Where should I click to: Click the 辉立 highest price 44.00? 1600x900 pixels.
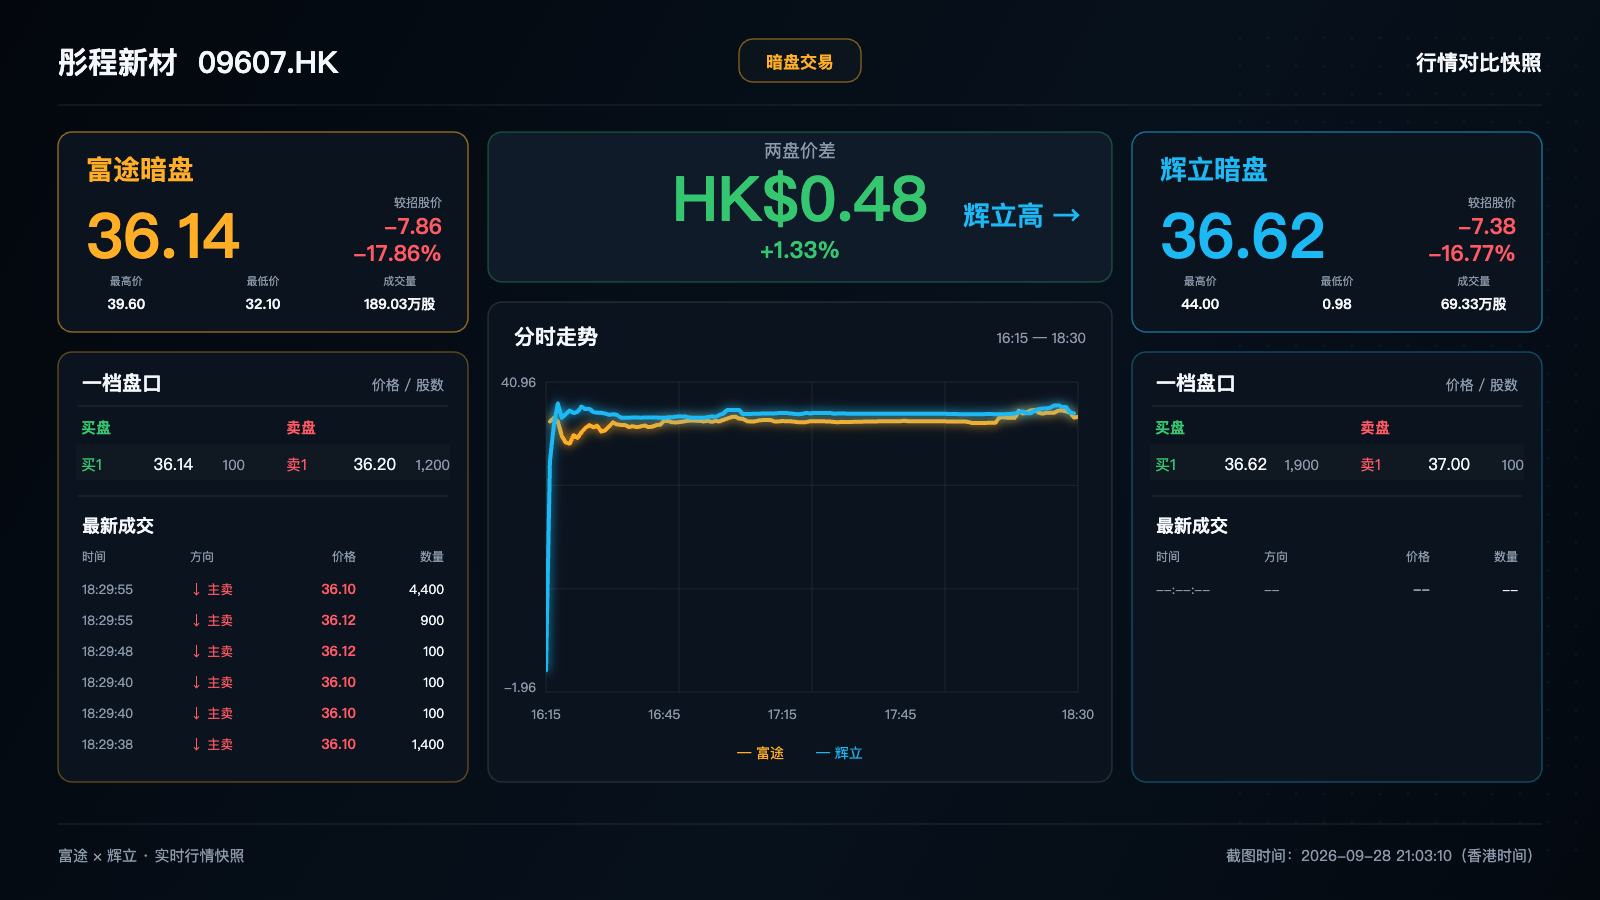tap(1200, 304)
